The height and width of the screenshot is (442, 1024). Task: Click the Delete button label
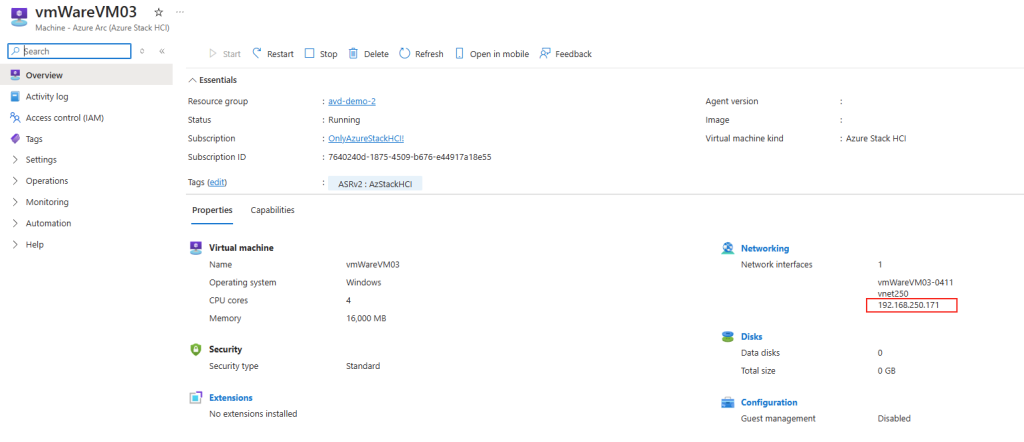[x=376, y=54]
